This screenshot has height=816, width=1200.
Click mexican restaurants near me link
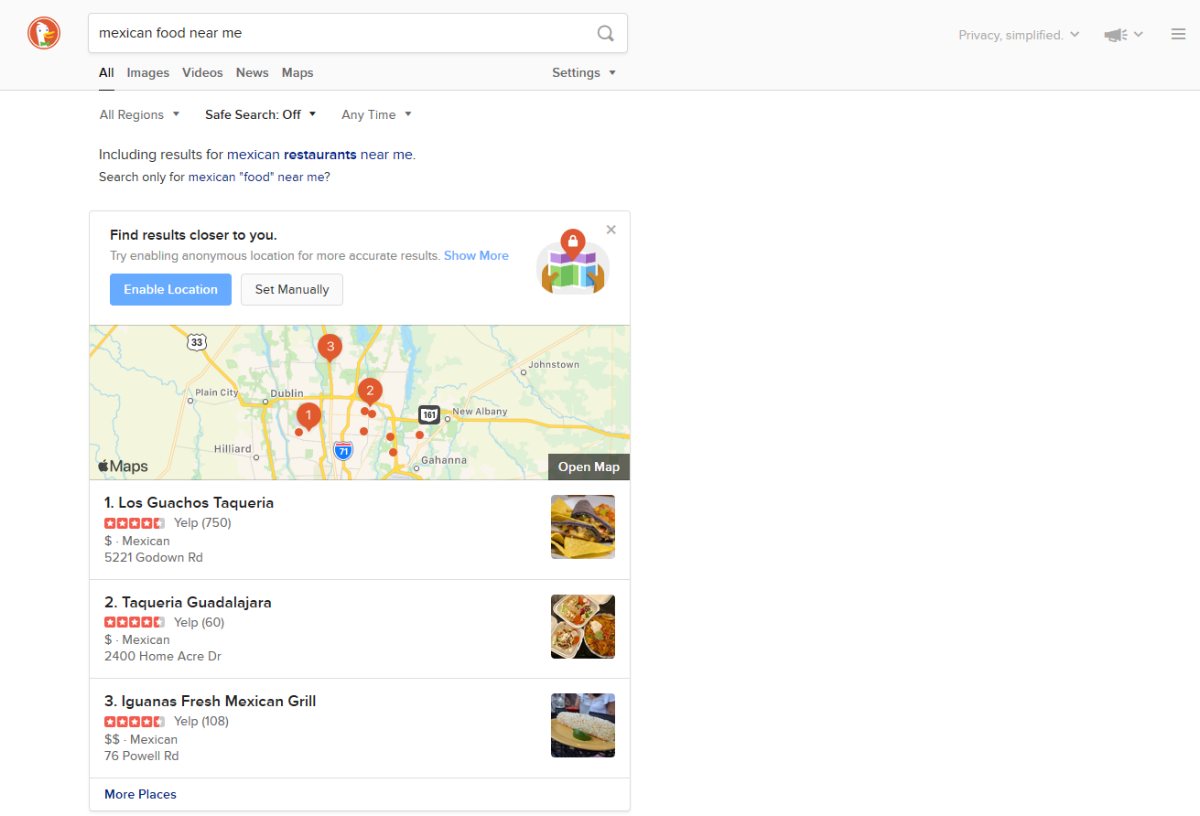click(x=320, y=155)
